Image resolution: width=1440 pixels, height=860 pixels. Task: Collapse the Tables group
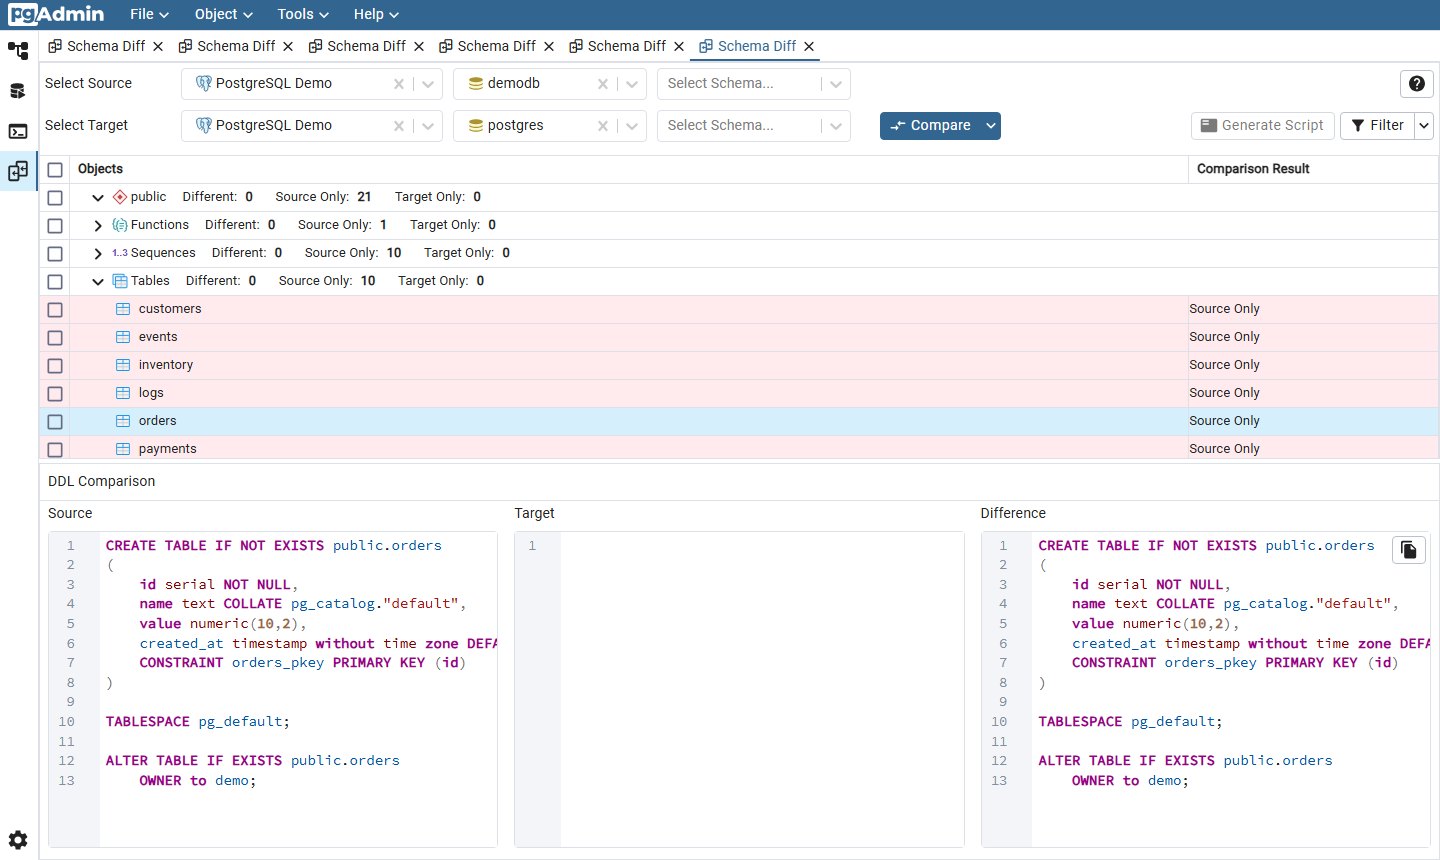tap(98, 282)
